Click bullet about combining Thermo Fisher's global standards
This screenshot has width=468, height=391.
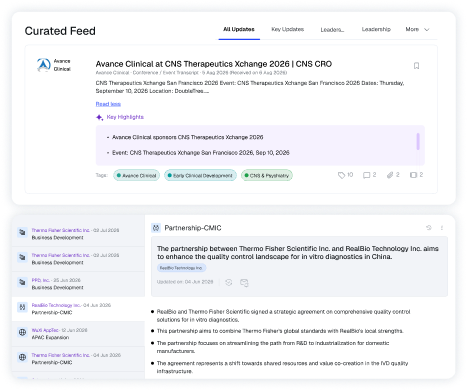[280, 331]
